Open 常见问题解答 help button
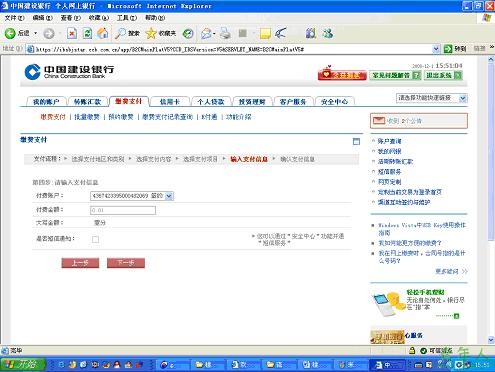Viewport: 495px width, 372px height. [395, 75]
